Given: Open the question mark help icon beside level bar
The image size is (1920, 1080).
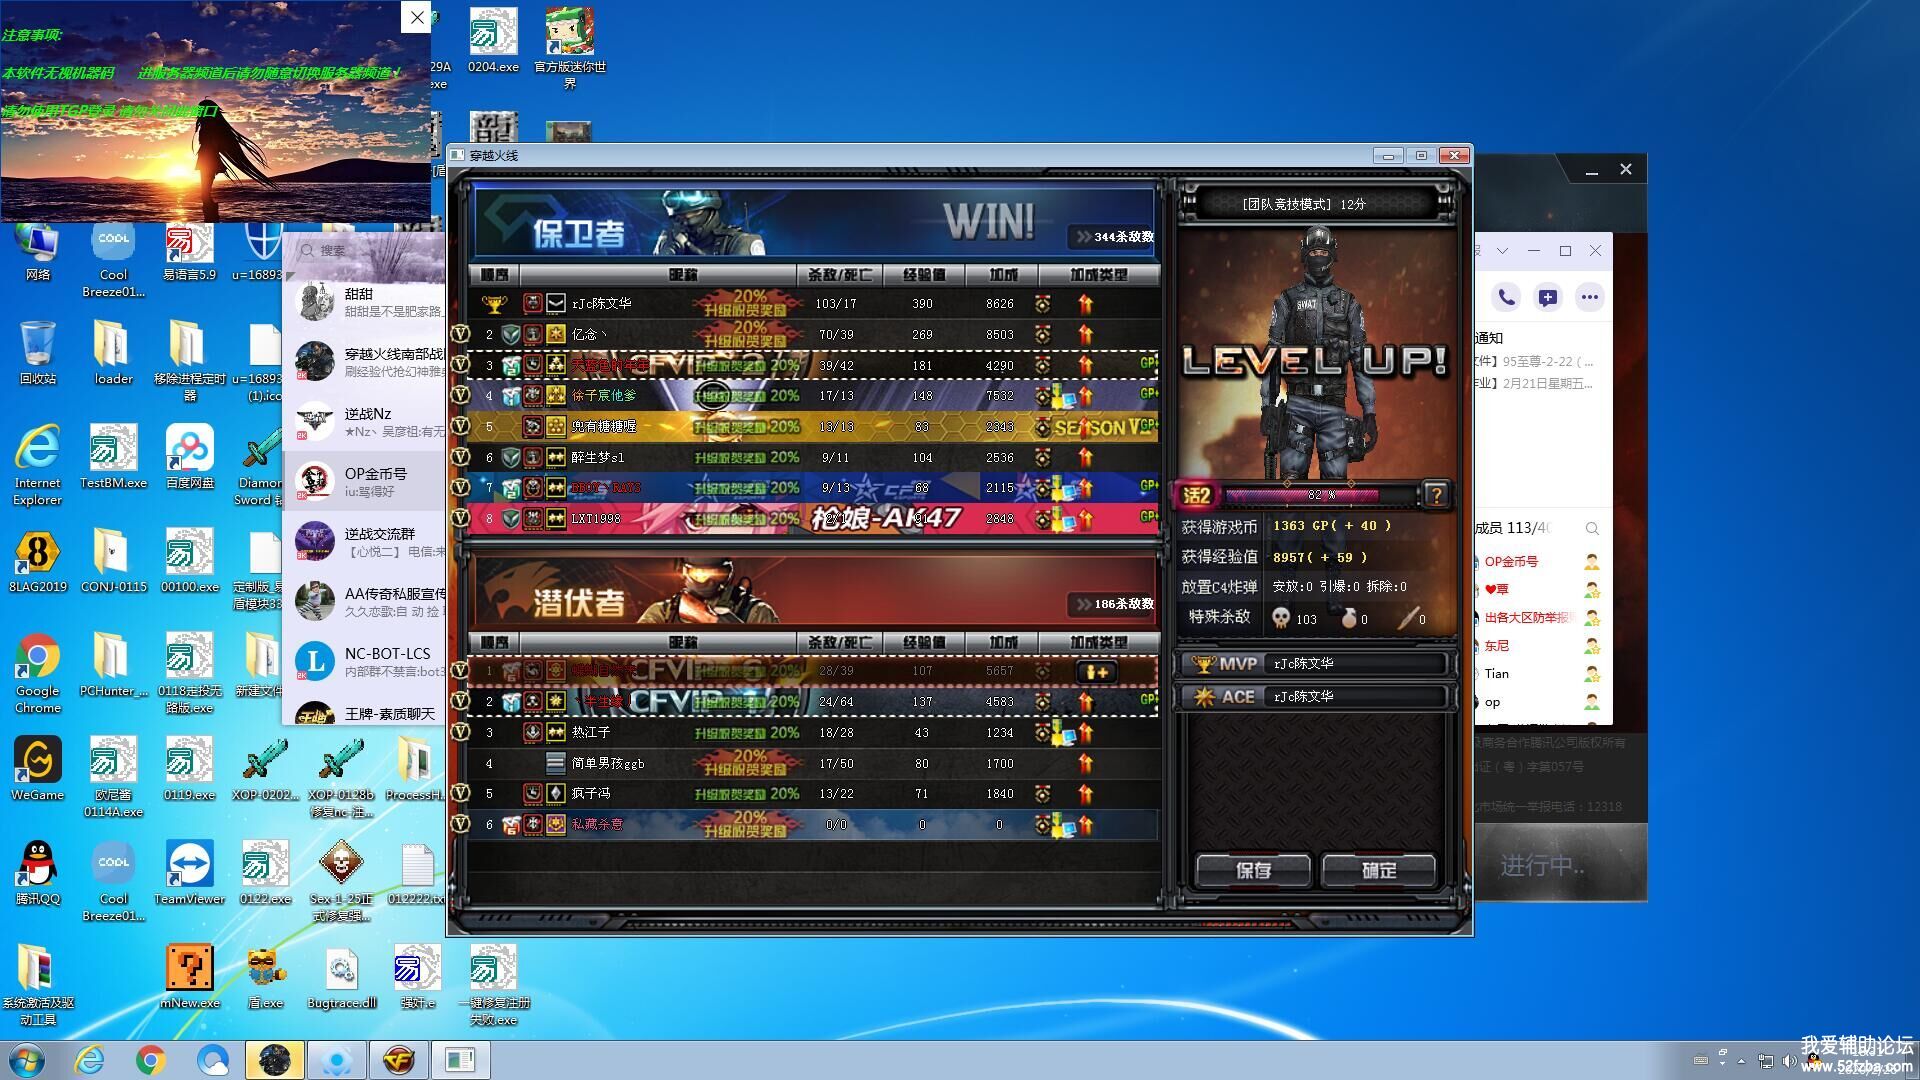Looking at the screenshot, I should 1435,494.
